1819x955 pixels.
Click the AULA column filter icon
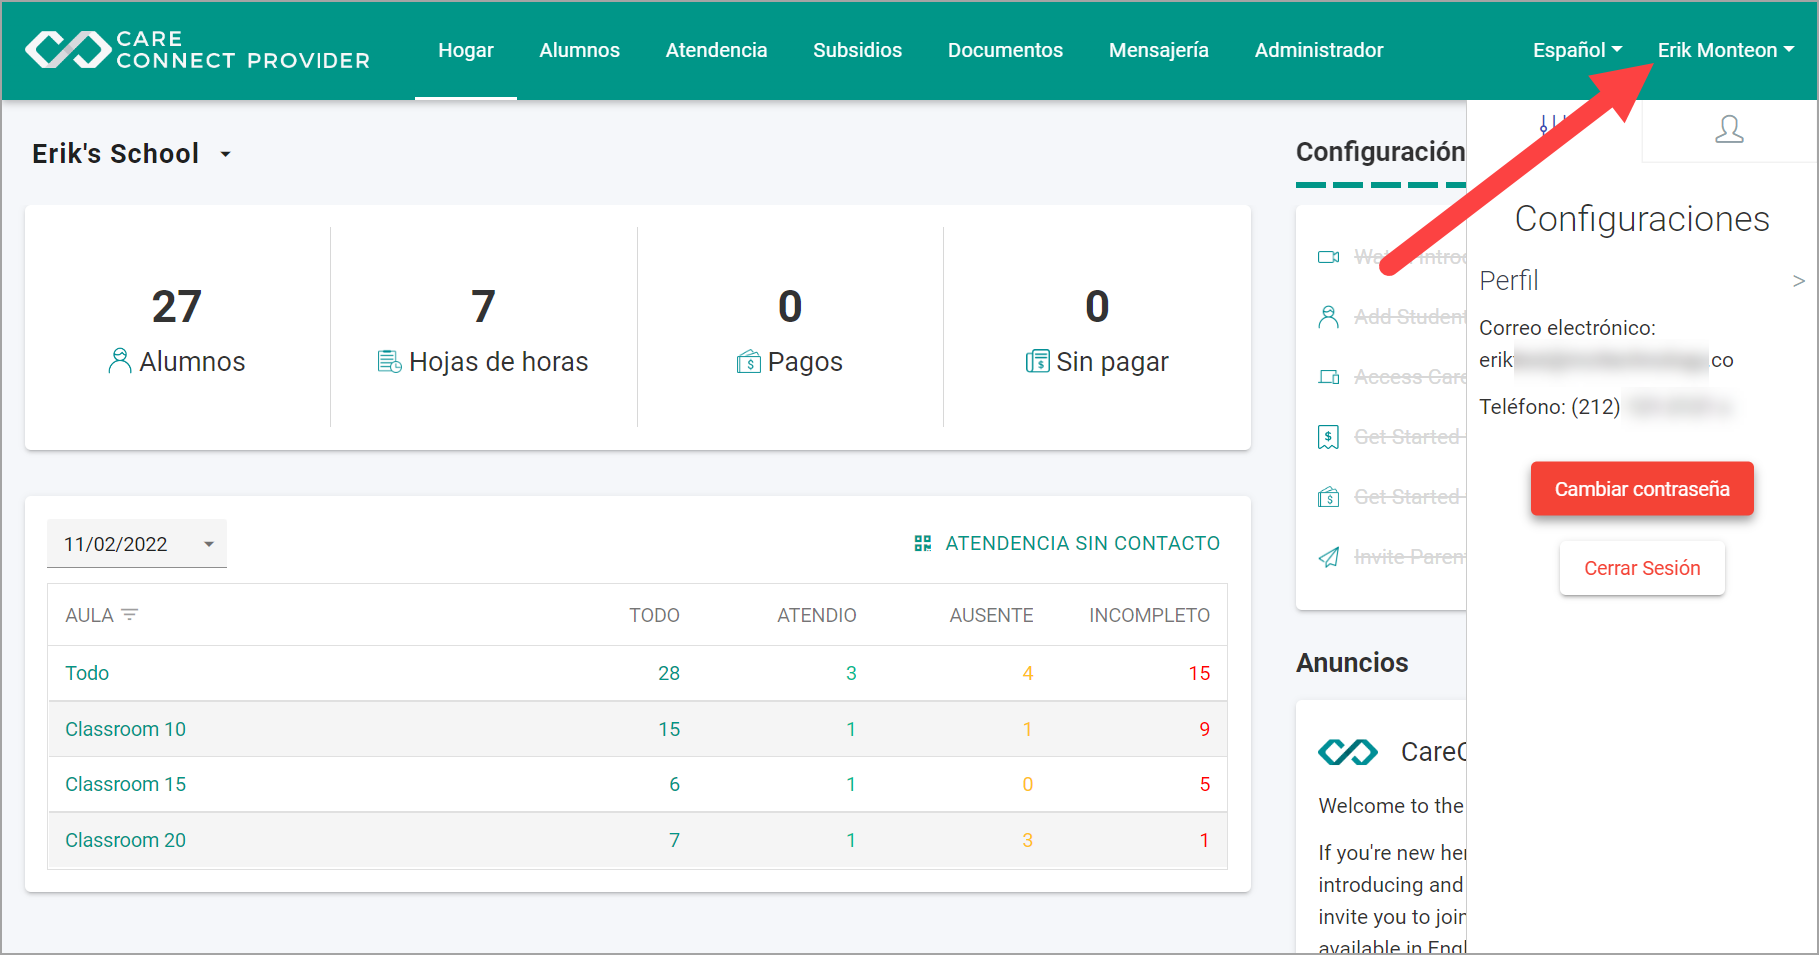130,614
